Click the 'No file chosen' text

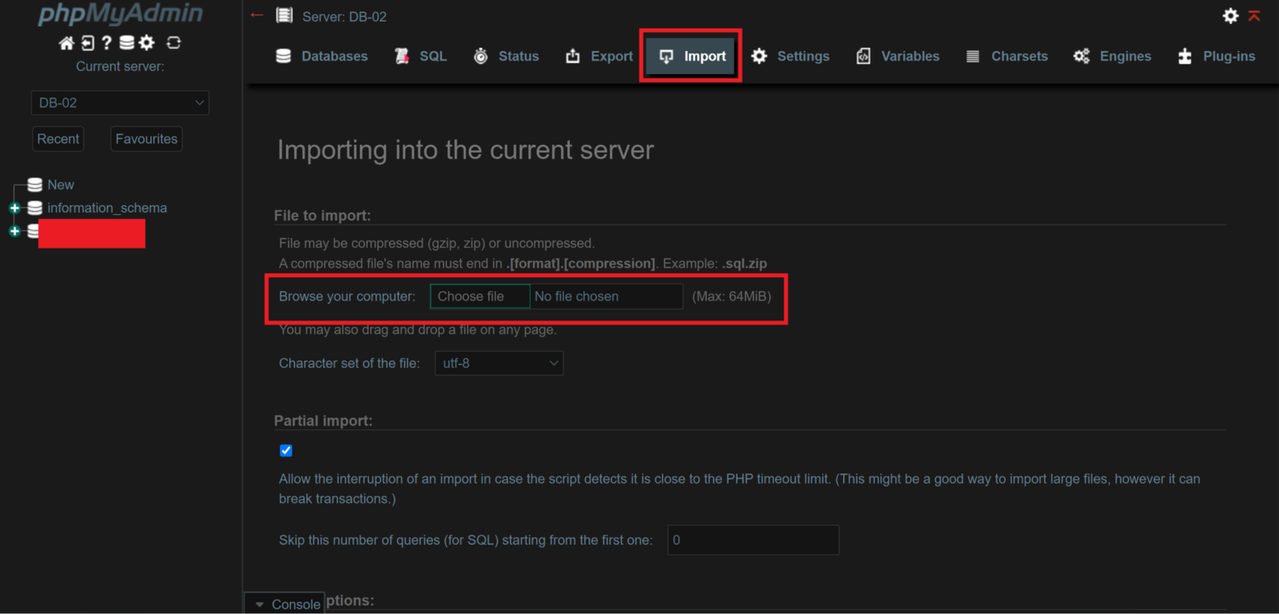pos(577,296)
